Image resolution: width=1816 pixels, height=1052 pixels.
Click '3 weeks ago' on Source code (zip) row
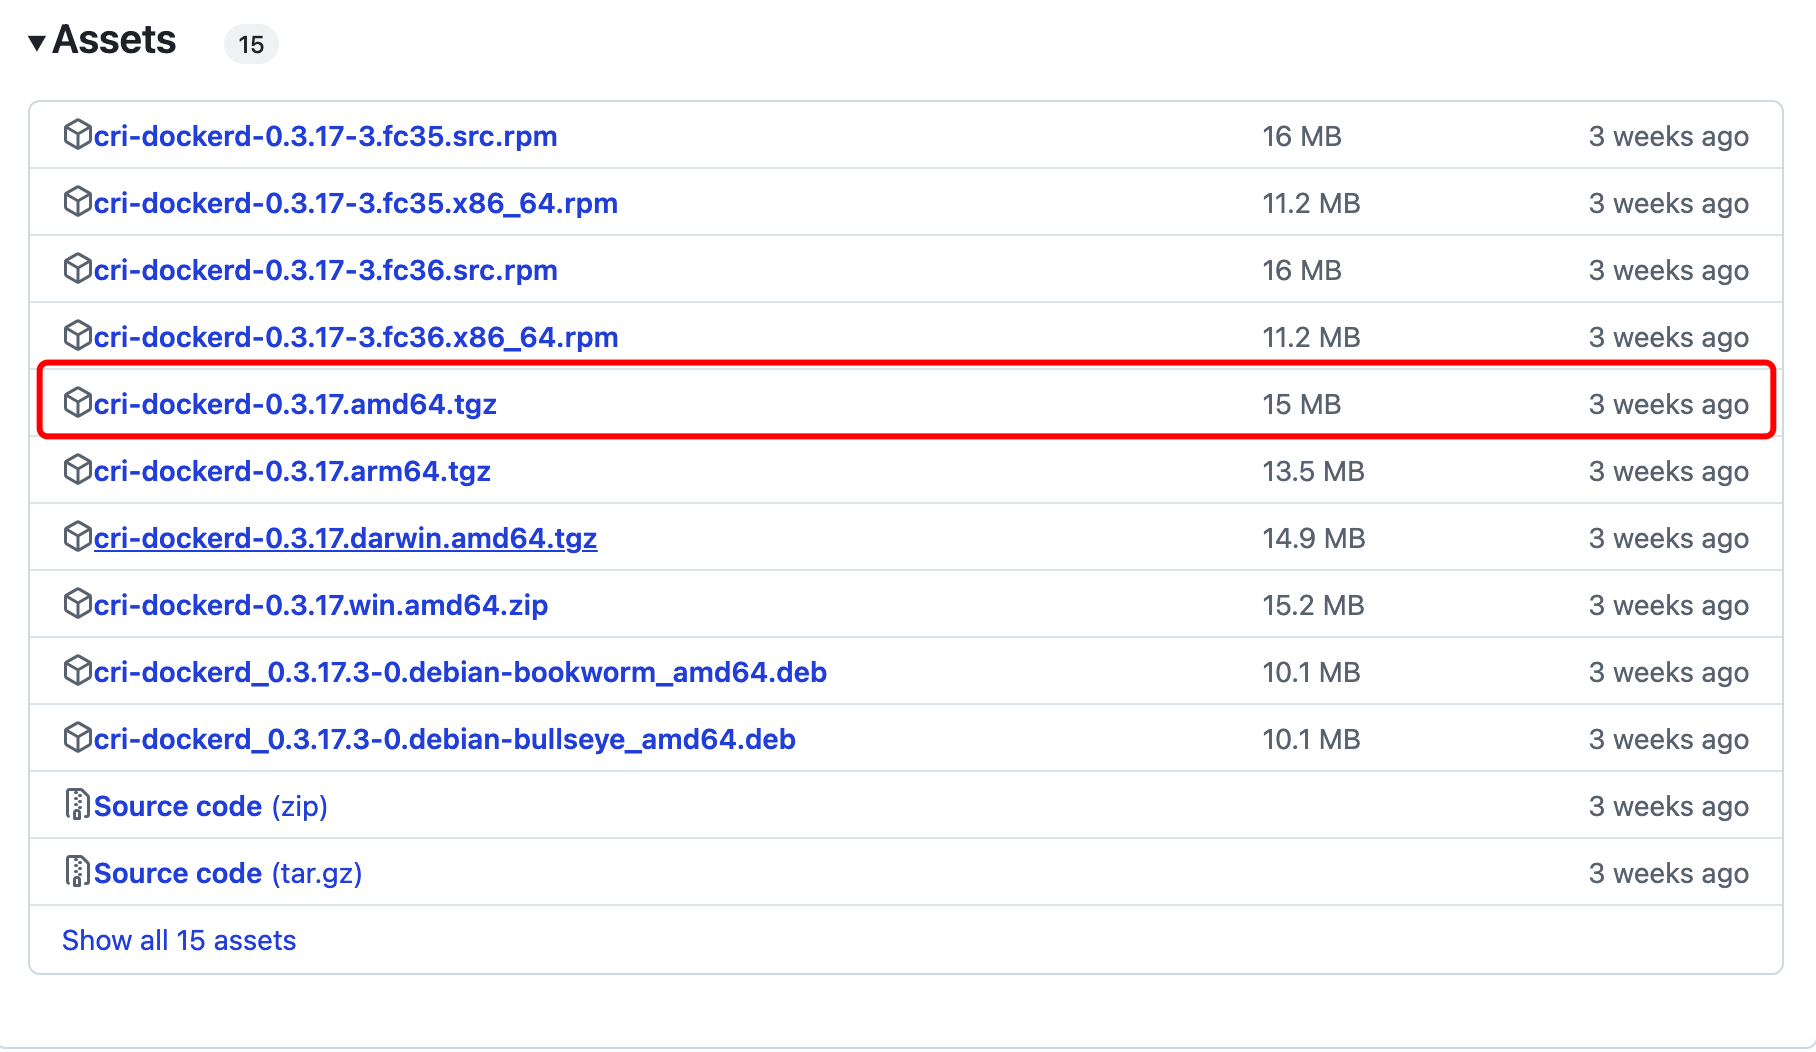click(1669, 806)
